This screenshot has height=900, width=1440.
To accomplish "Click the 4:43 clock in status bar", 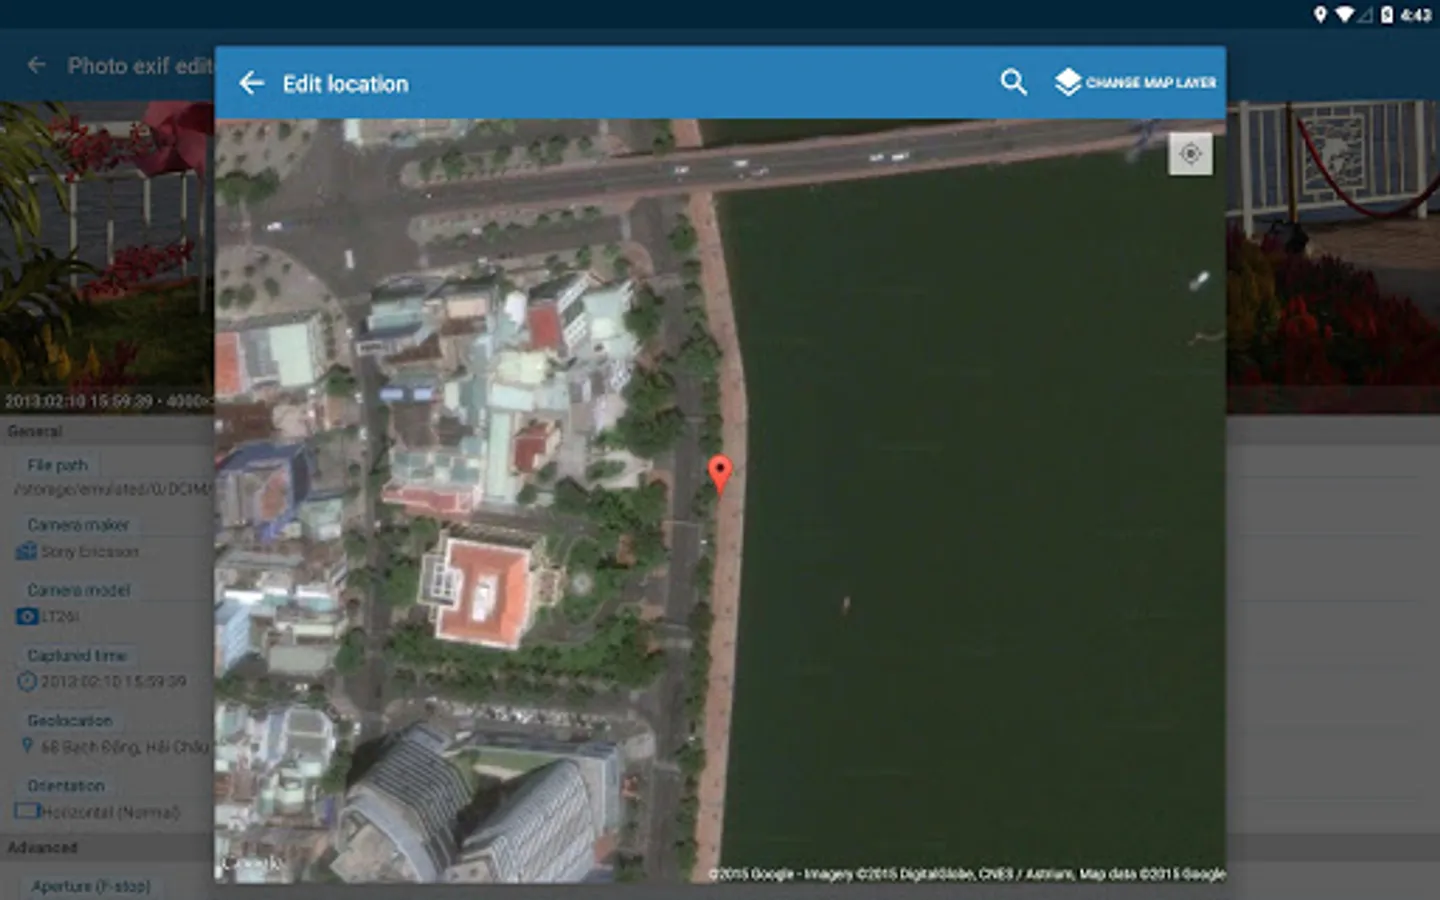I will click(1416, 14).
